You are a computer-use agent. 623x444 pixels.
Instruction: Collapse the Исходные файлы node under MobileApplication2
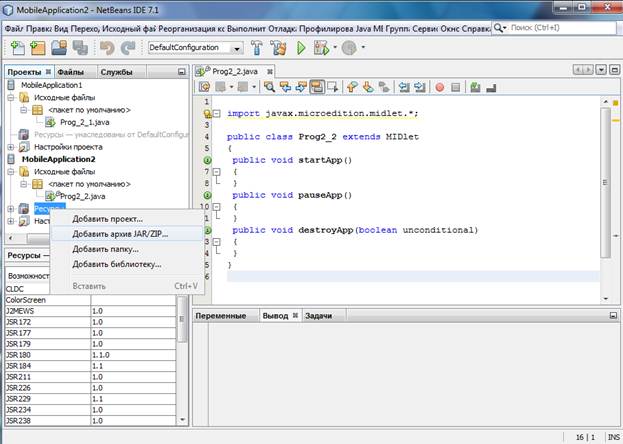coord(12,172)
